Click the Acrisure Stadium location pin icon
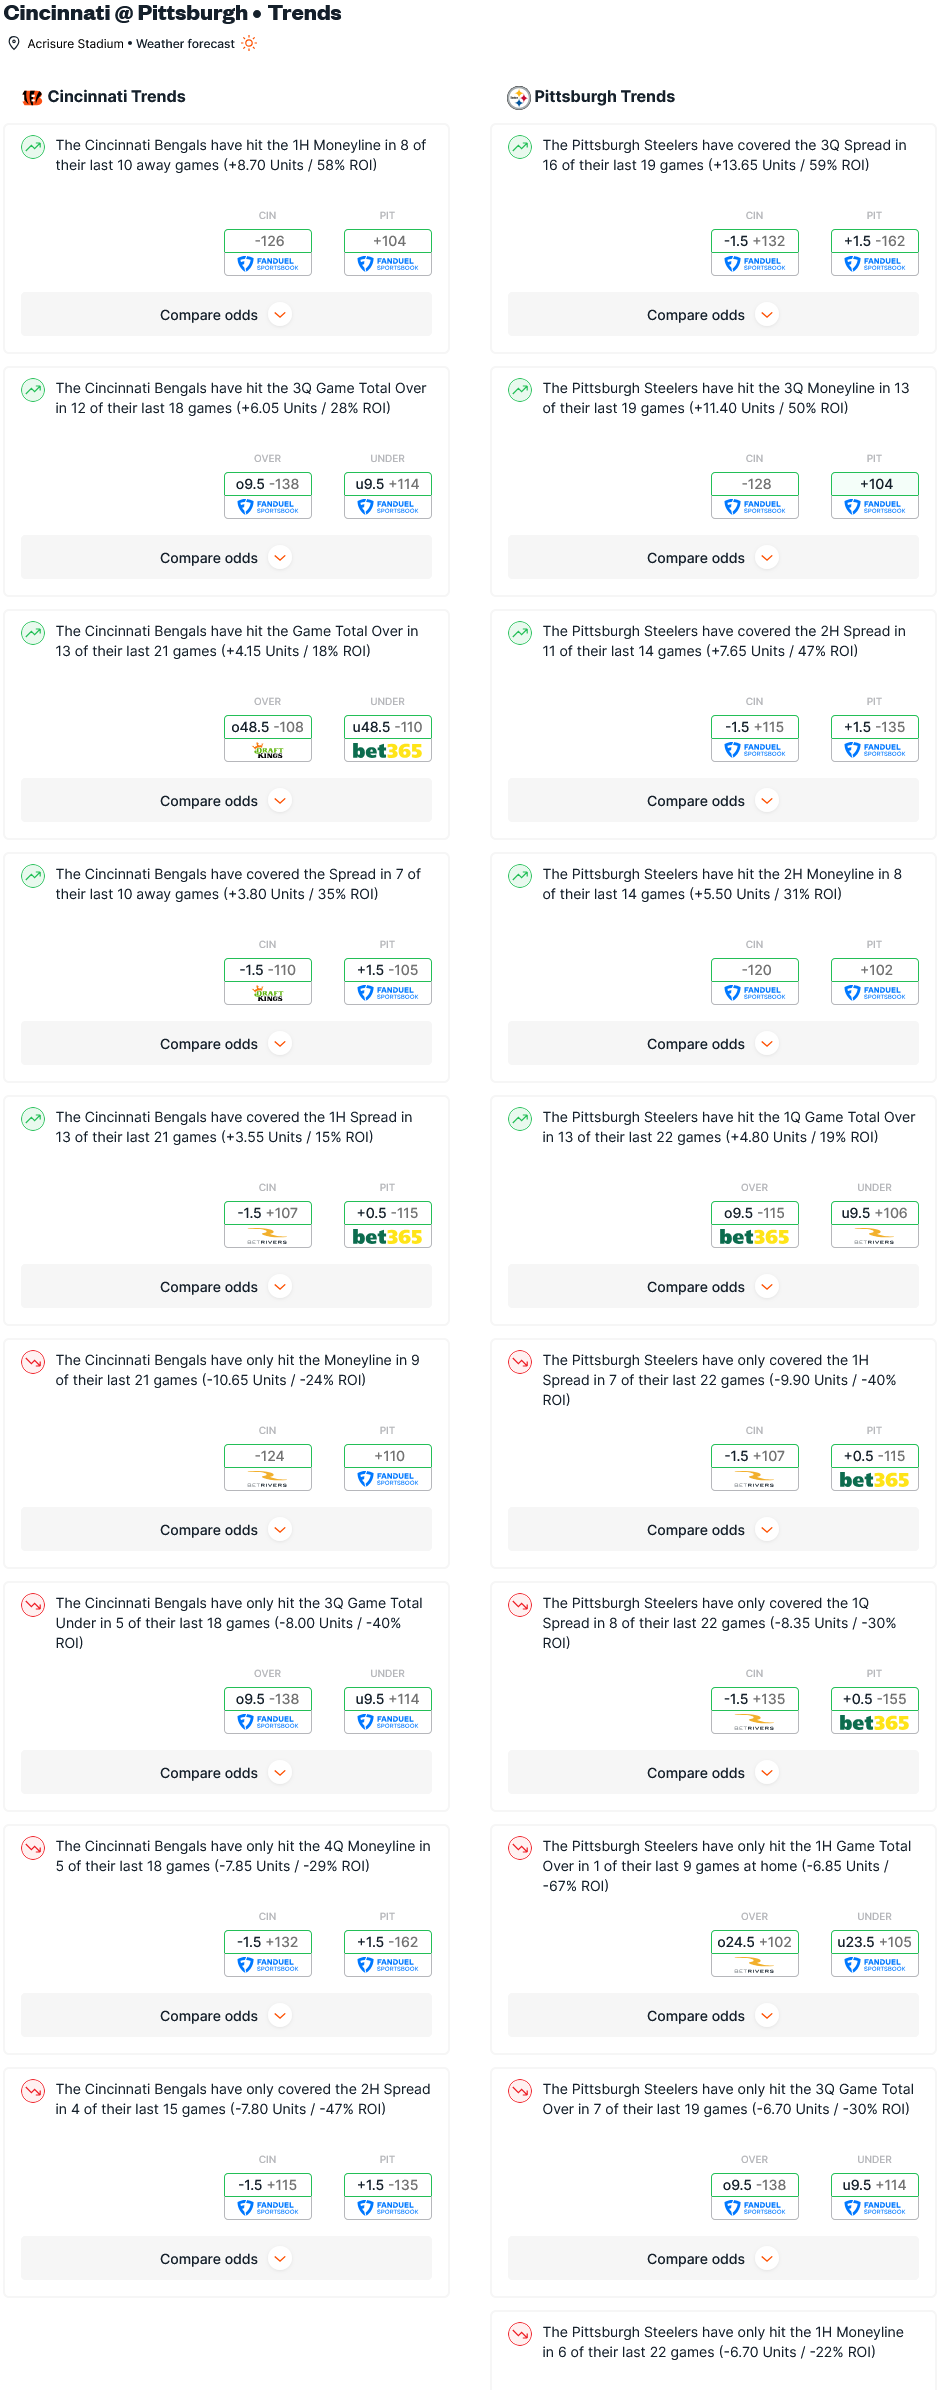939x2390 pixels. coord(14,43)
